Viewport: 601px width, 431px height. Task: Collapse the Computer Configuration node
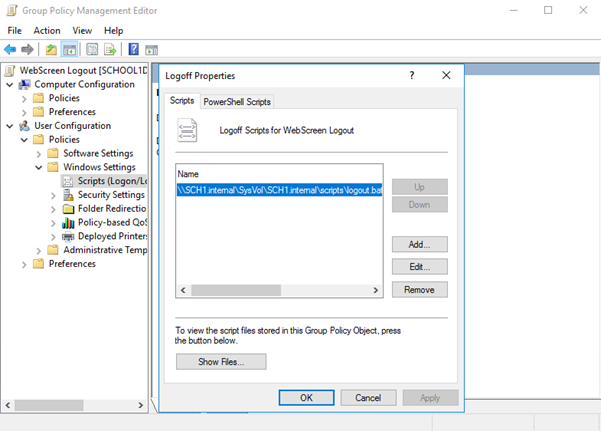point(10,84)
